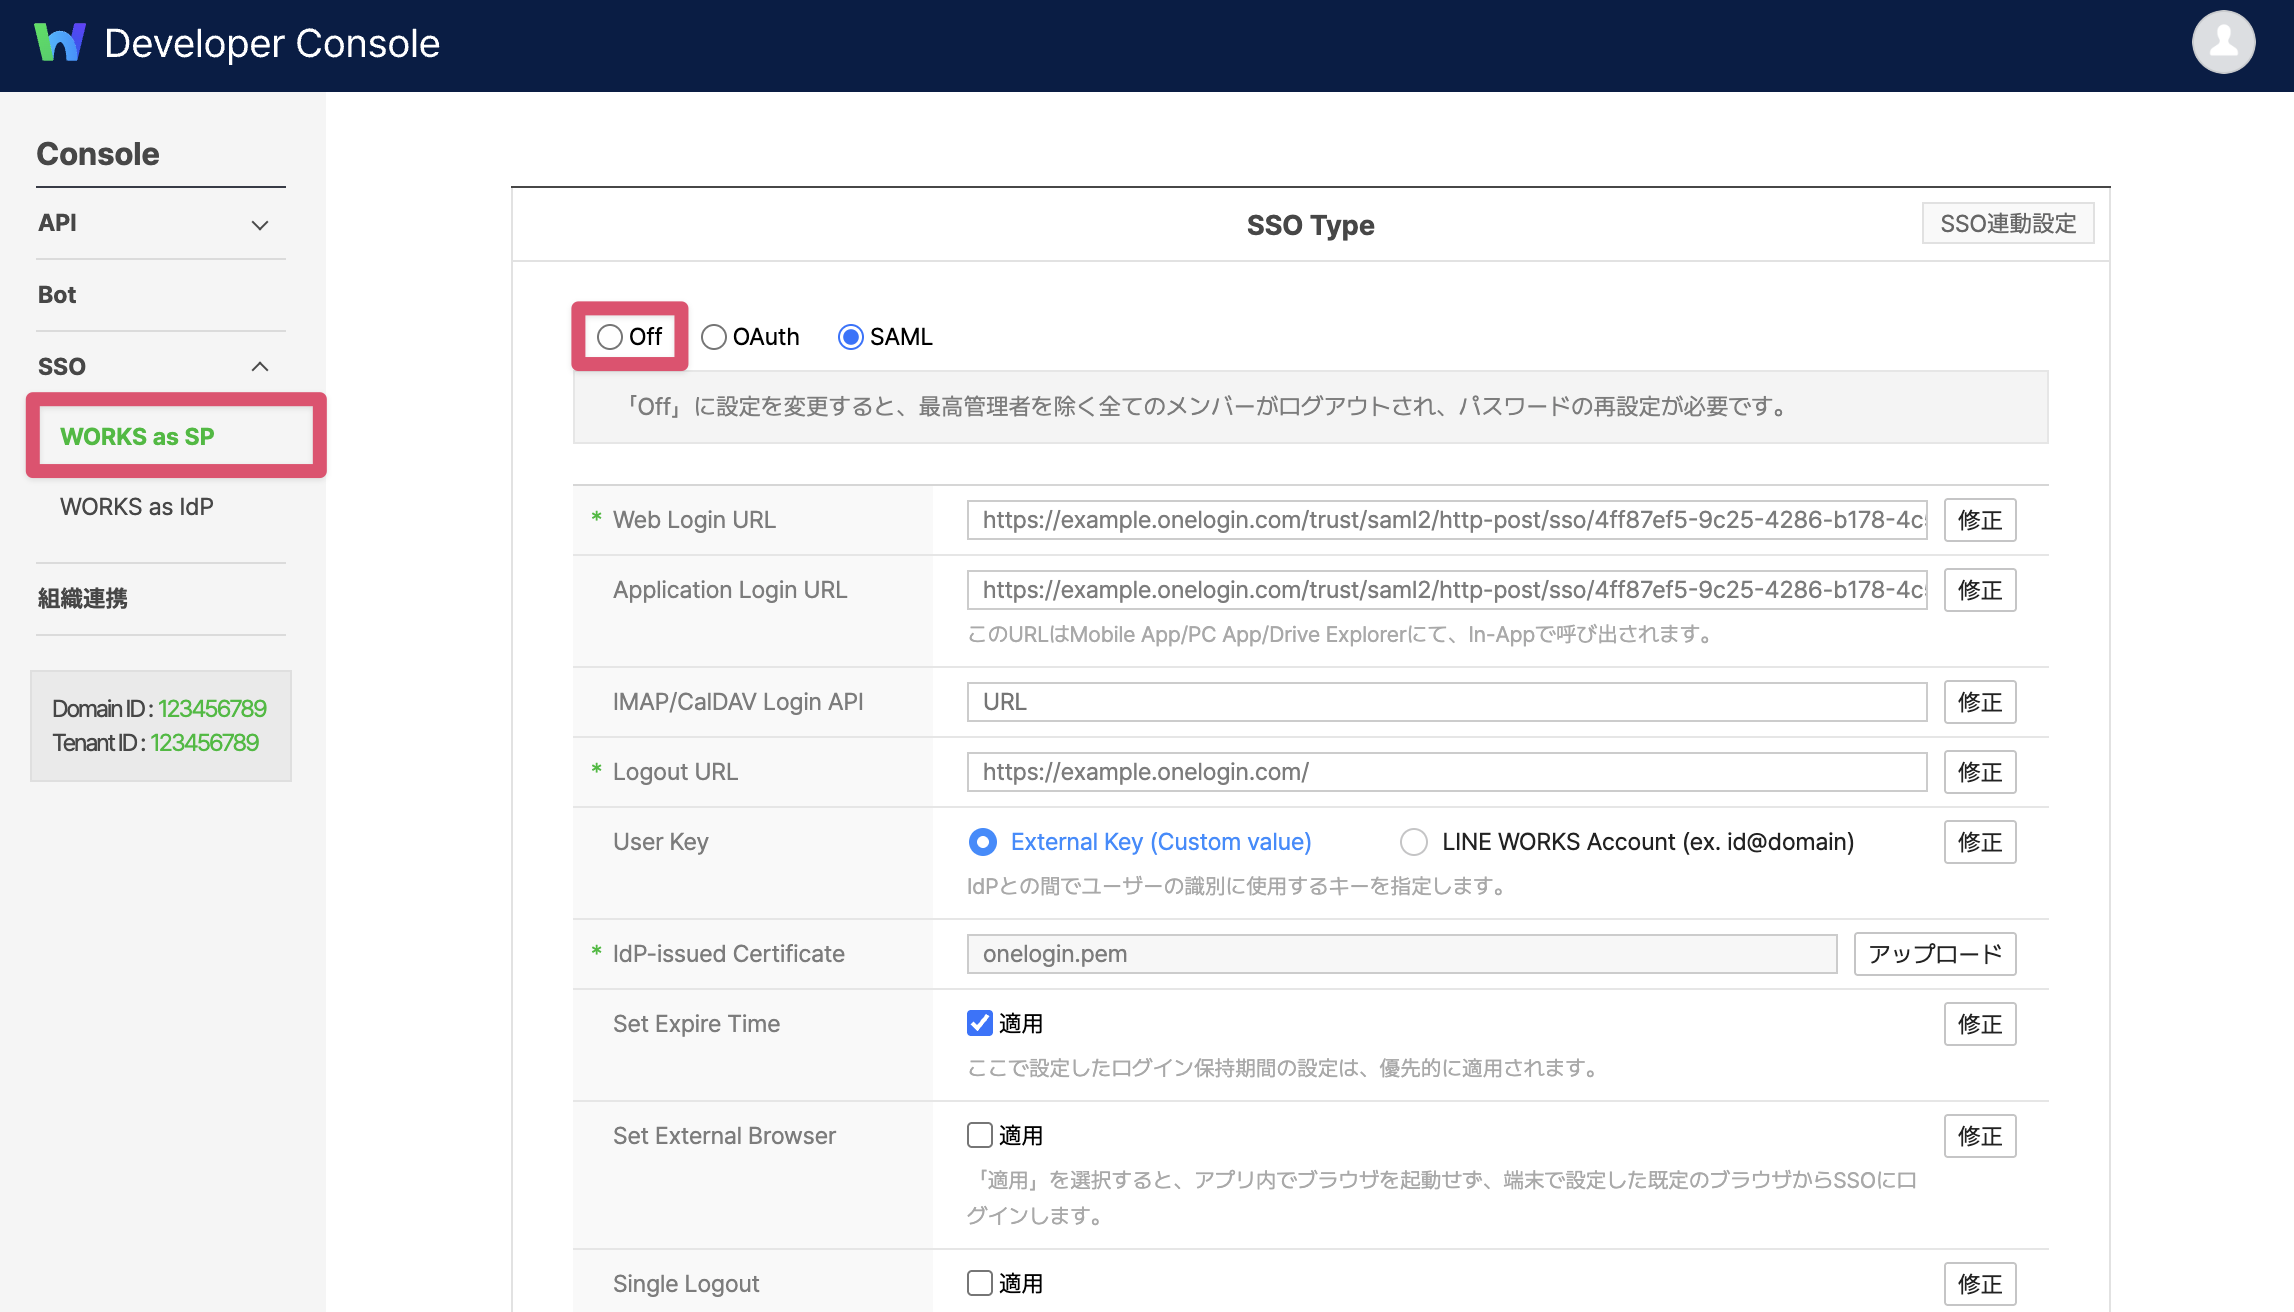The height and width of the screenshot is (1312, 2294).
Task: Click 修正 for IMAP/CalDAV Login API
Action: pos(1980,702)
